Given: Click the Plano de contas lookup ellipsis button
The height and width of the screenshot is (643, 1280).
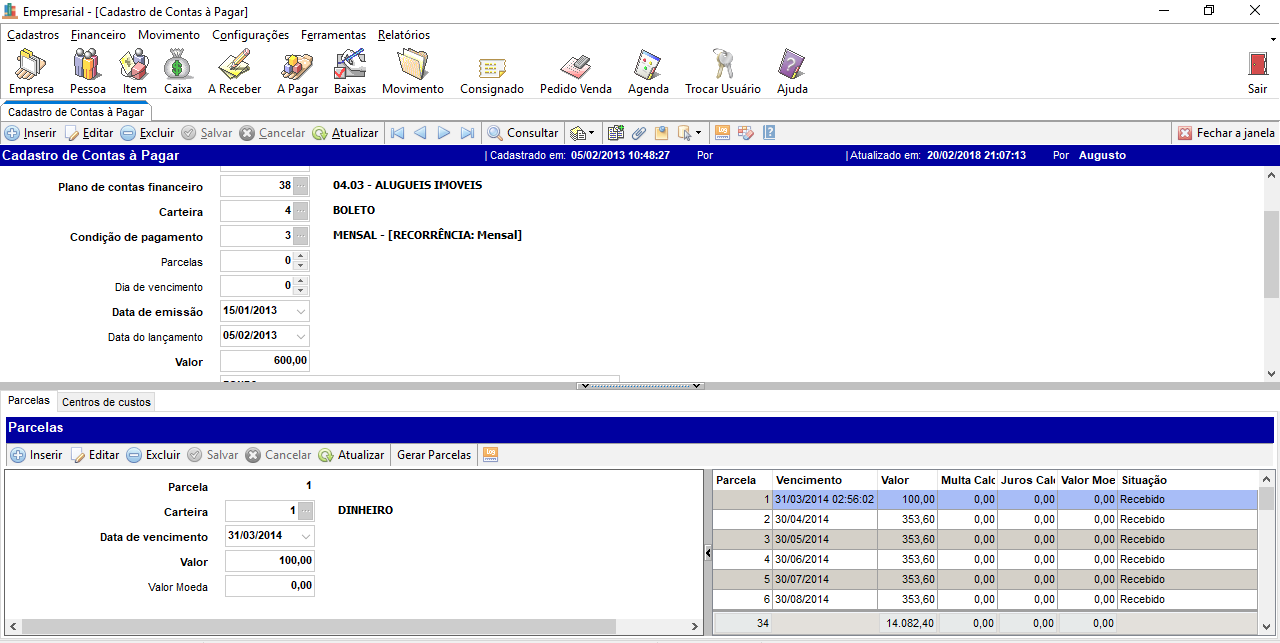Looking at the screenshot, I should (x=301, y=186).
